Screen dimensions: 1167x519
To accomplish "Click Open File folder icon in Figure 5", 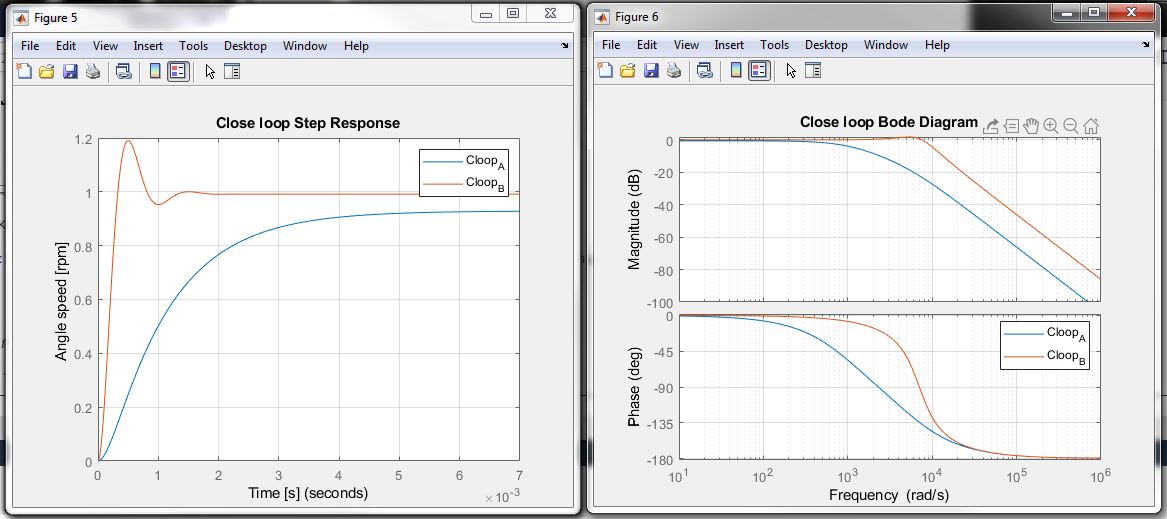I will 47,71.
